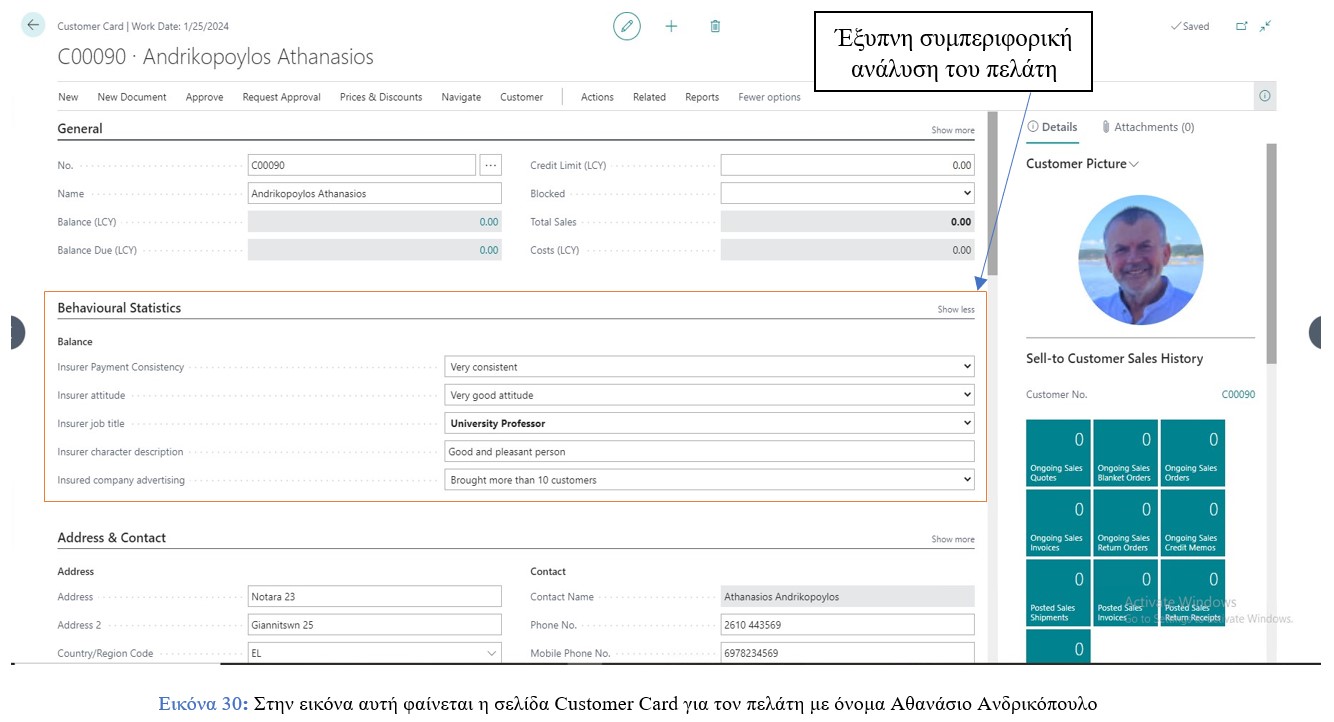Open the Prices & Discounts menu

click(x=380, y=97)
